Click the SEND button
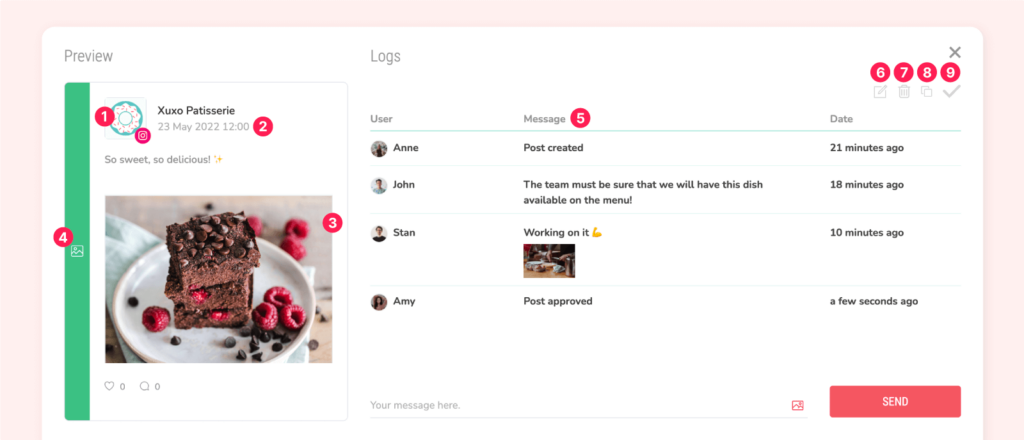Image resolution: width=1024 pixels, height=440 pixels. 895,401
